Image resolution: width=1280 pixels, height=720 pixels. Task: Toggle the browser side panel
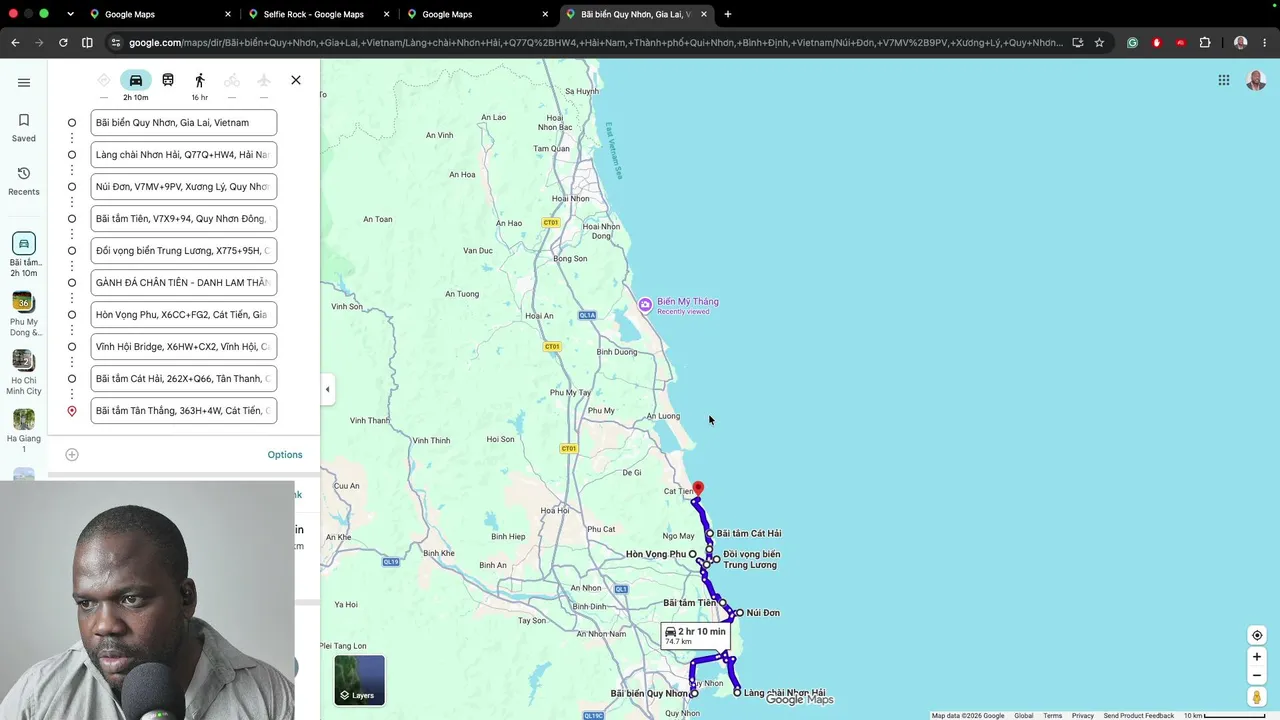87,42
